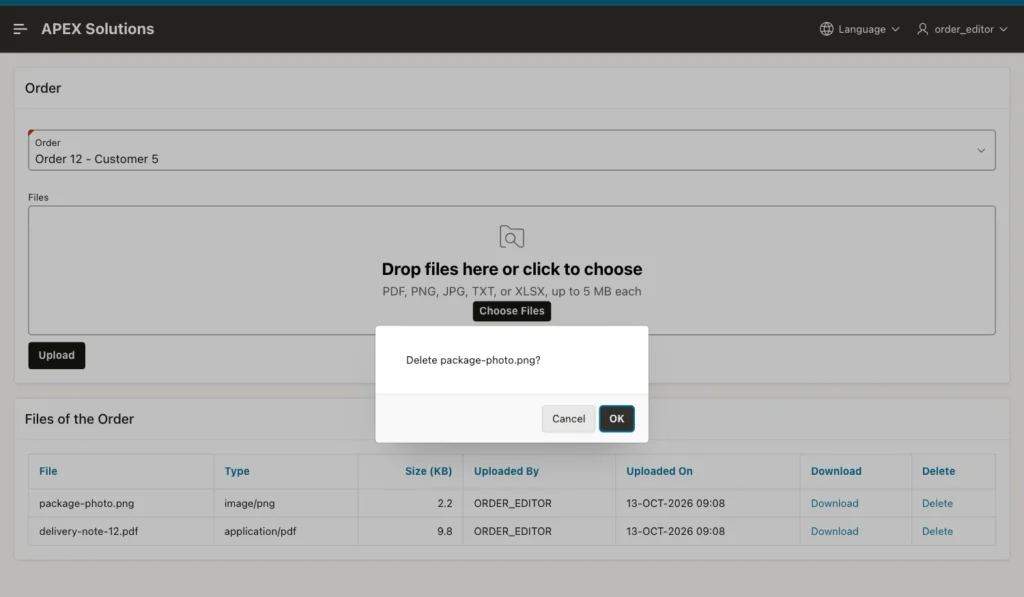Sort by the Size (KB) column header
Image resolution: width=1024 pixels, height=597 pixels.
pyautogui.click(x=428, y=471)
